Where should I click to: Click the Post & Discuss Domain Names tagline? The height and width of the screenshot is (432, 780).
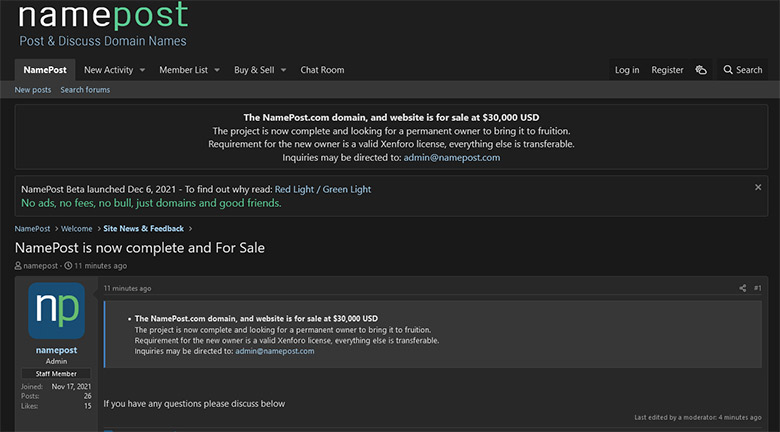click(x=103, y=41)
